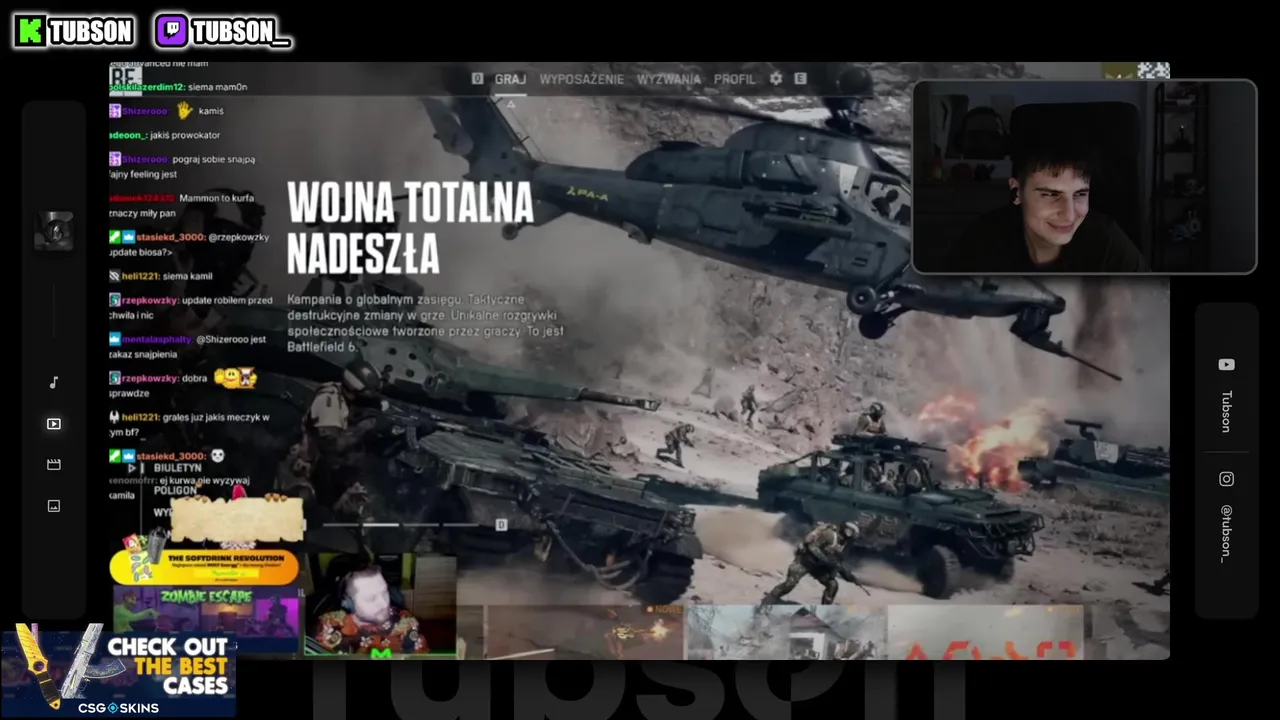1280x720 pixels.
Task: Click the D key hint beside carousel indicator
Action: pyautogui.click(x=501, y=524)
